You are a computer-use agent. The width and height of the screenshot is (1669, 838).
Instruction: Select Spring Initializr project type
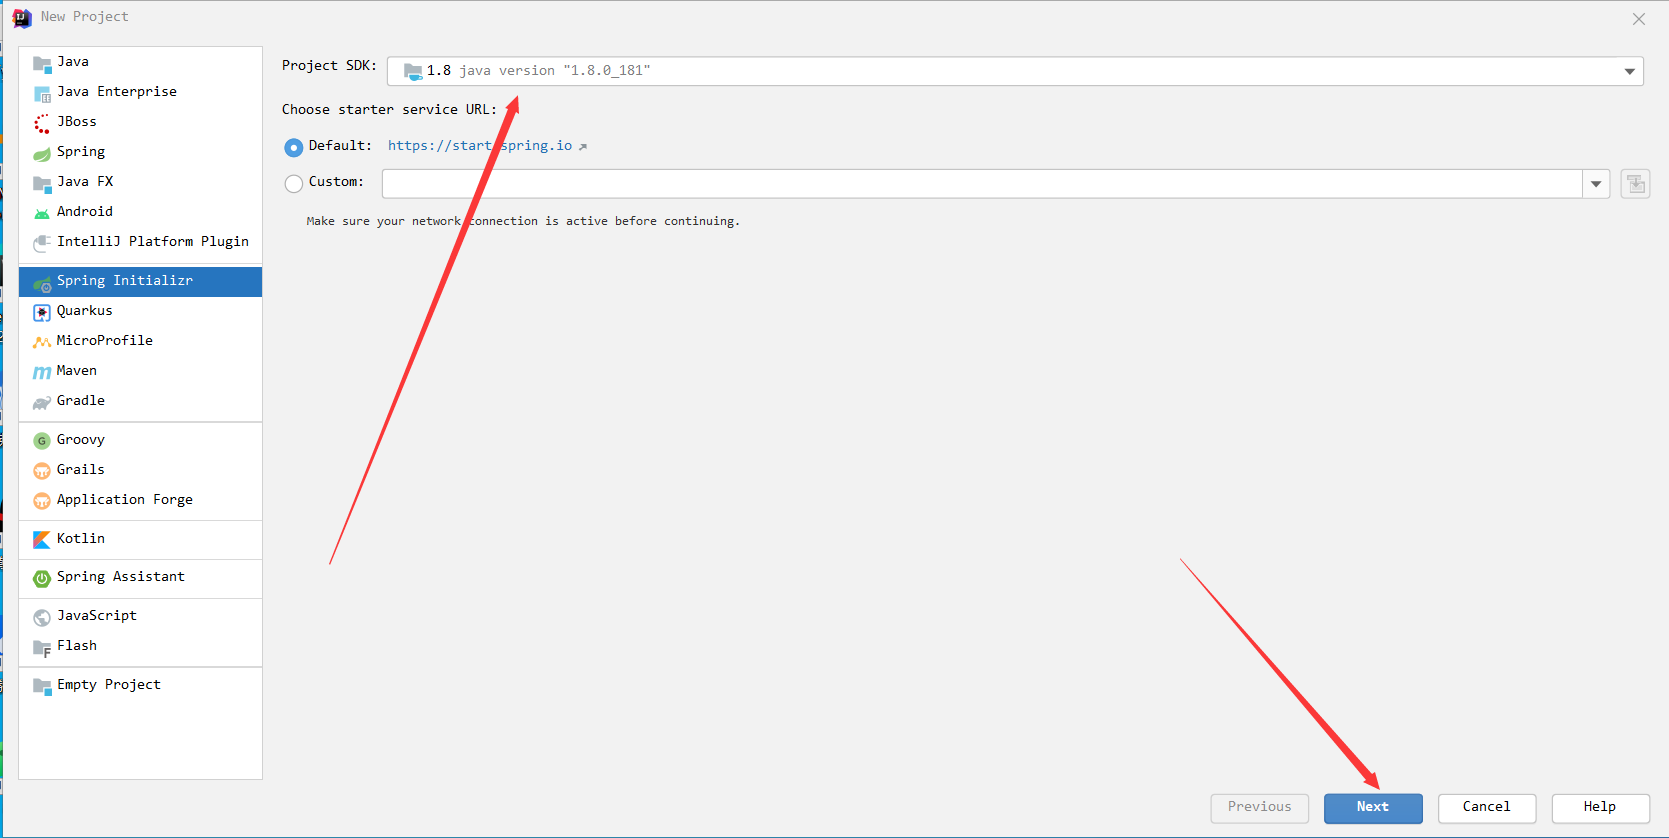pyautogui.click(x=125, y=281)
